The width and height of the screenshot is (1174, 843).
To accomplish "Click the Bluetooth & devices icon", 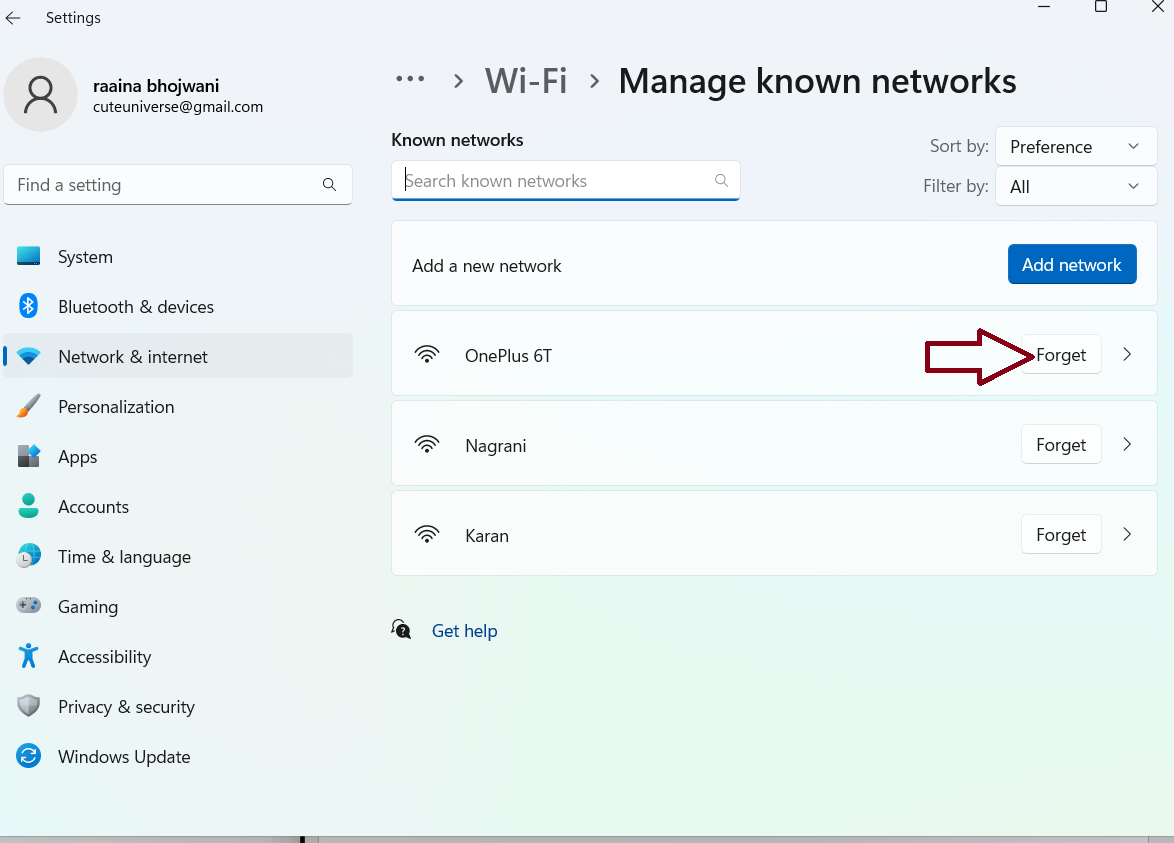I will [x=28, y=306].
